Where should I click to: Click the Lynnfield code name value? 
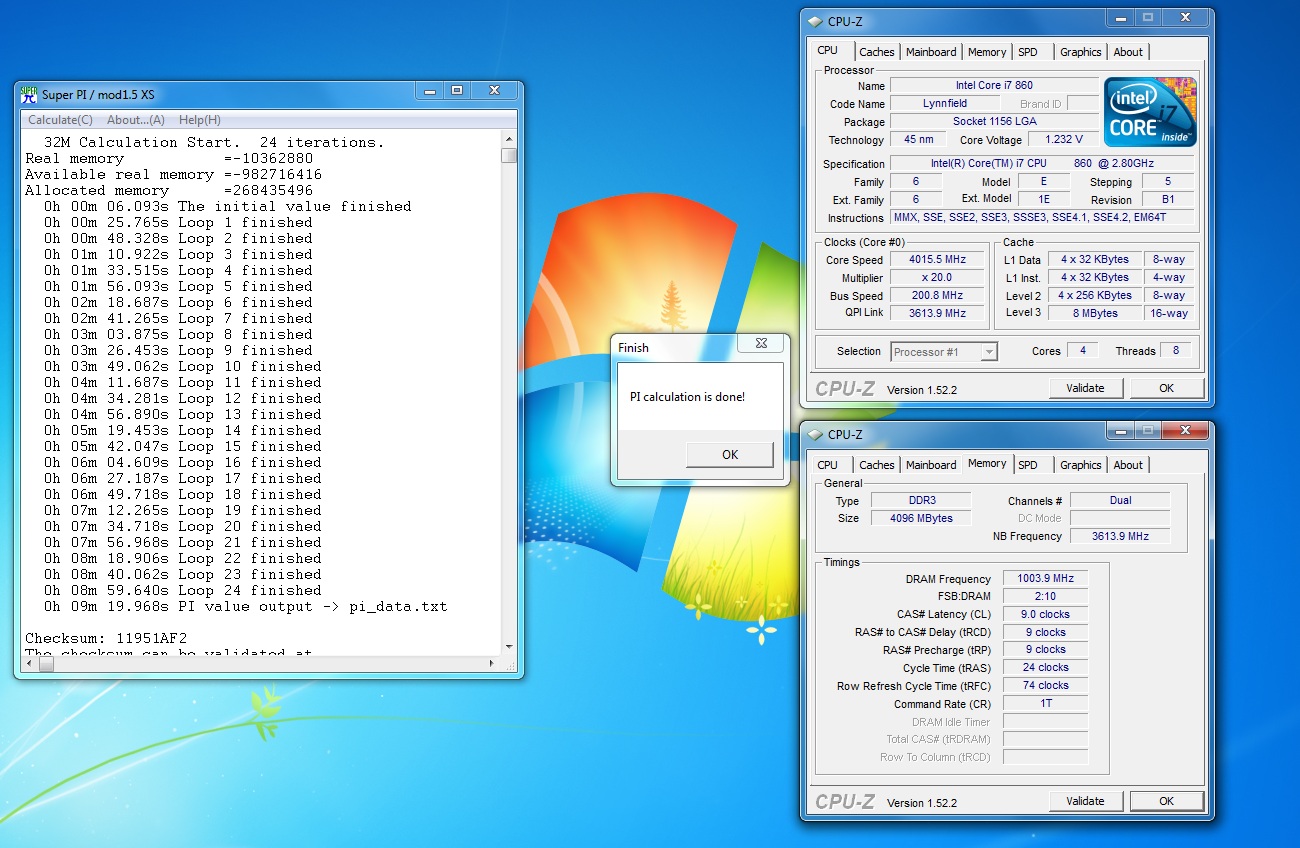945,104
